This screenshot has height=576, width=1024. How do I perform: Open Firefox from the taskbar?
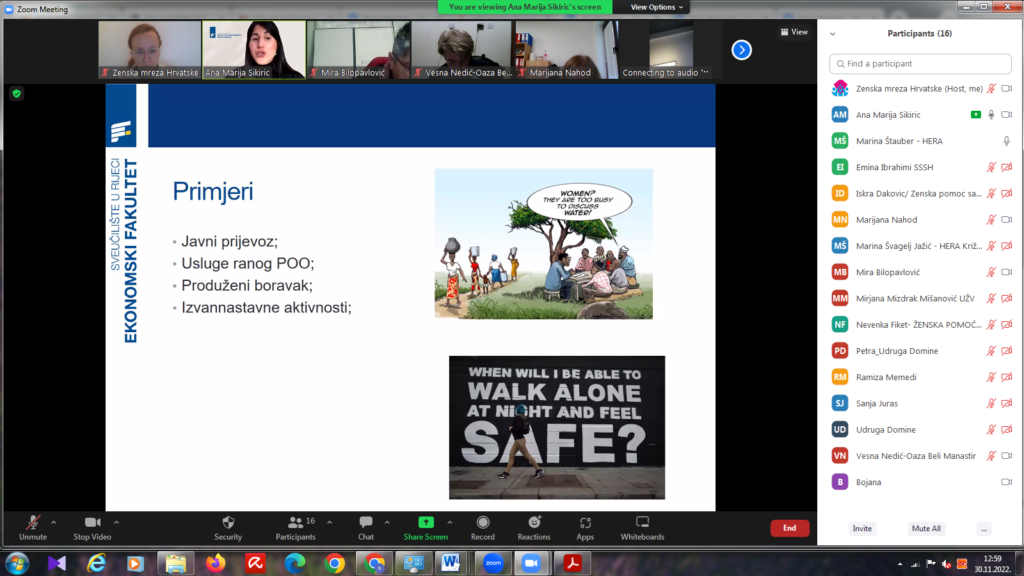pos(216,563)
